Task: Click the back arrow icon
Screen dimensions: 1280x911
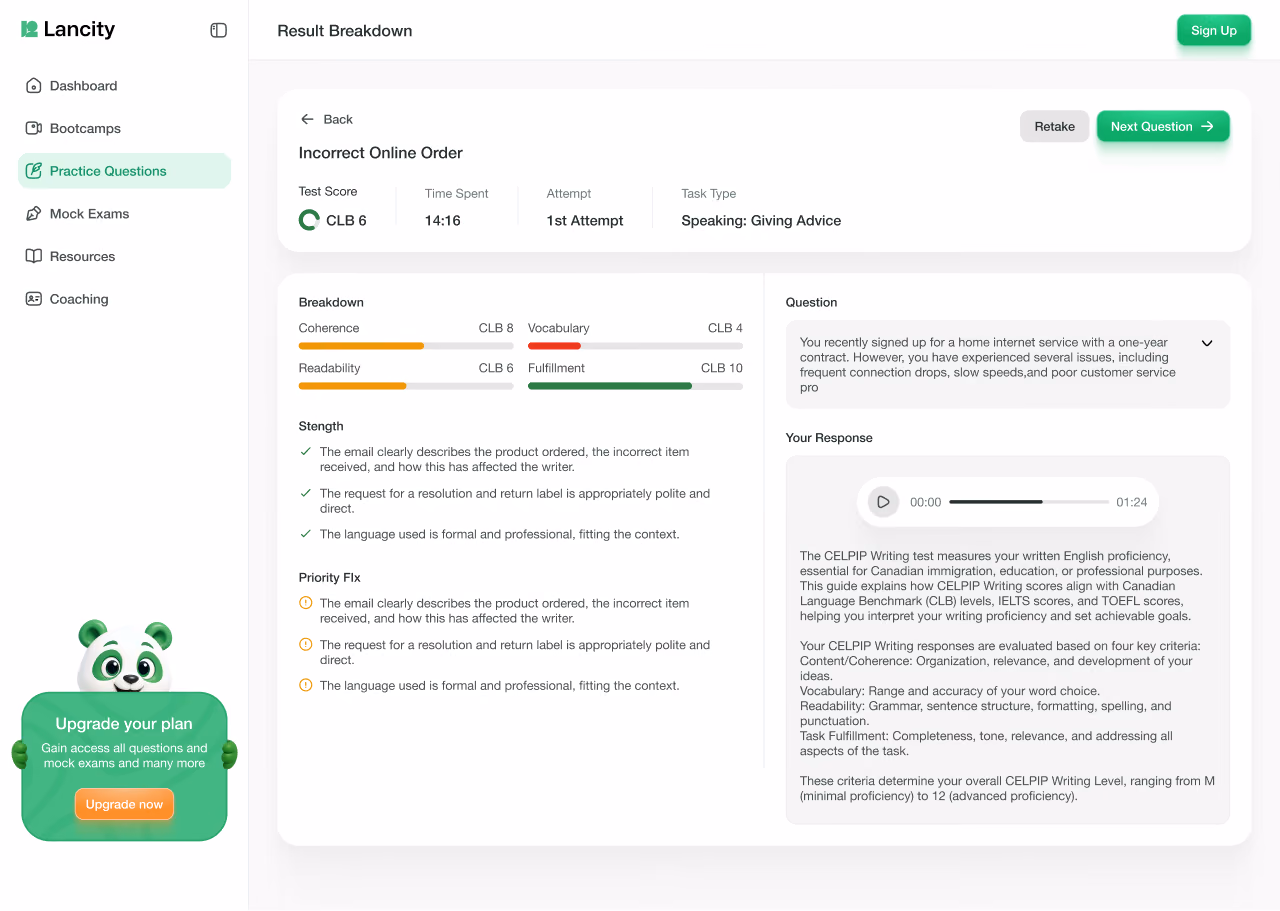Action: 307,119
